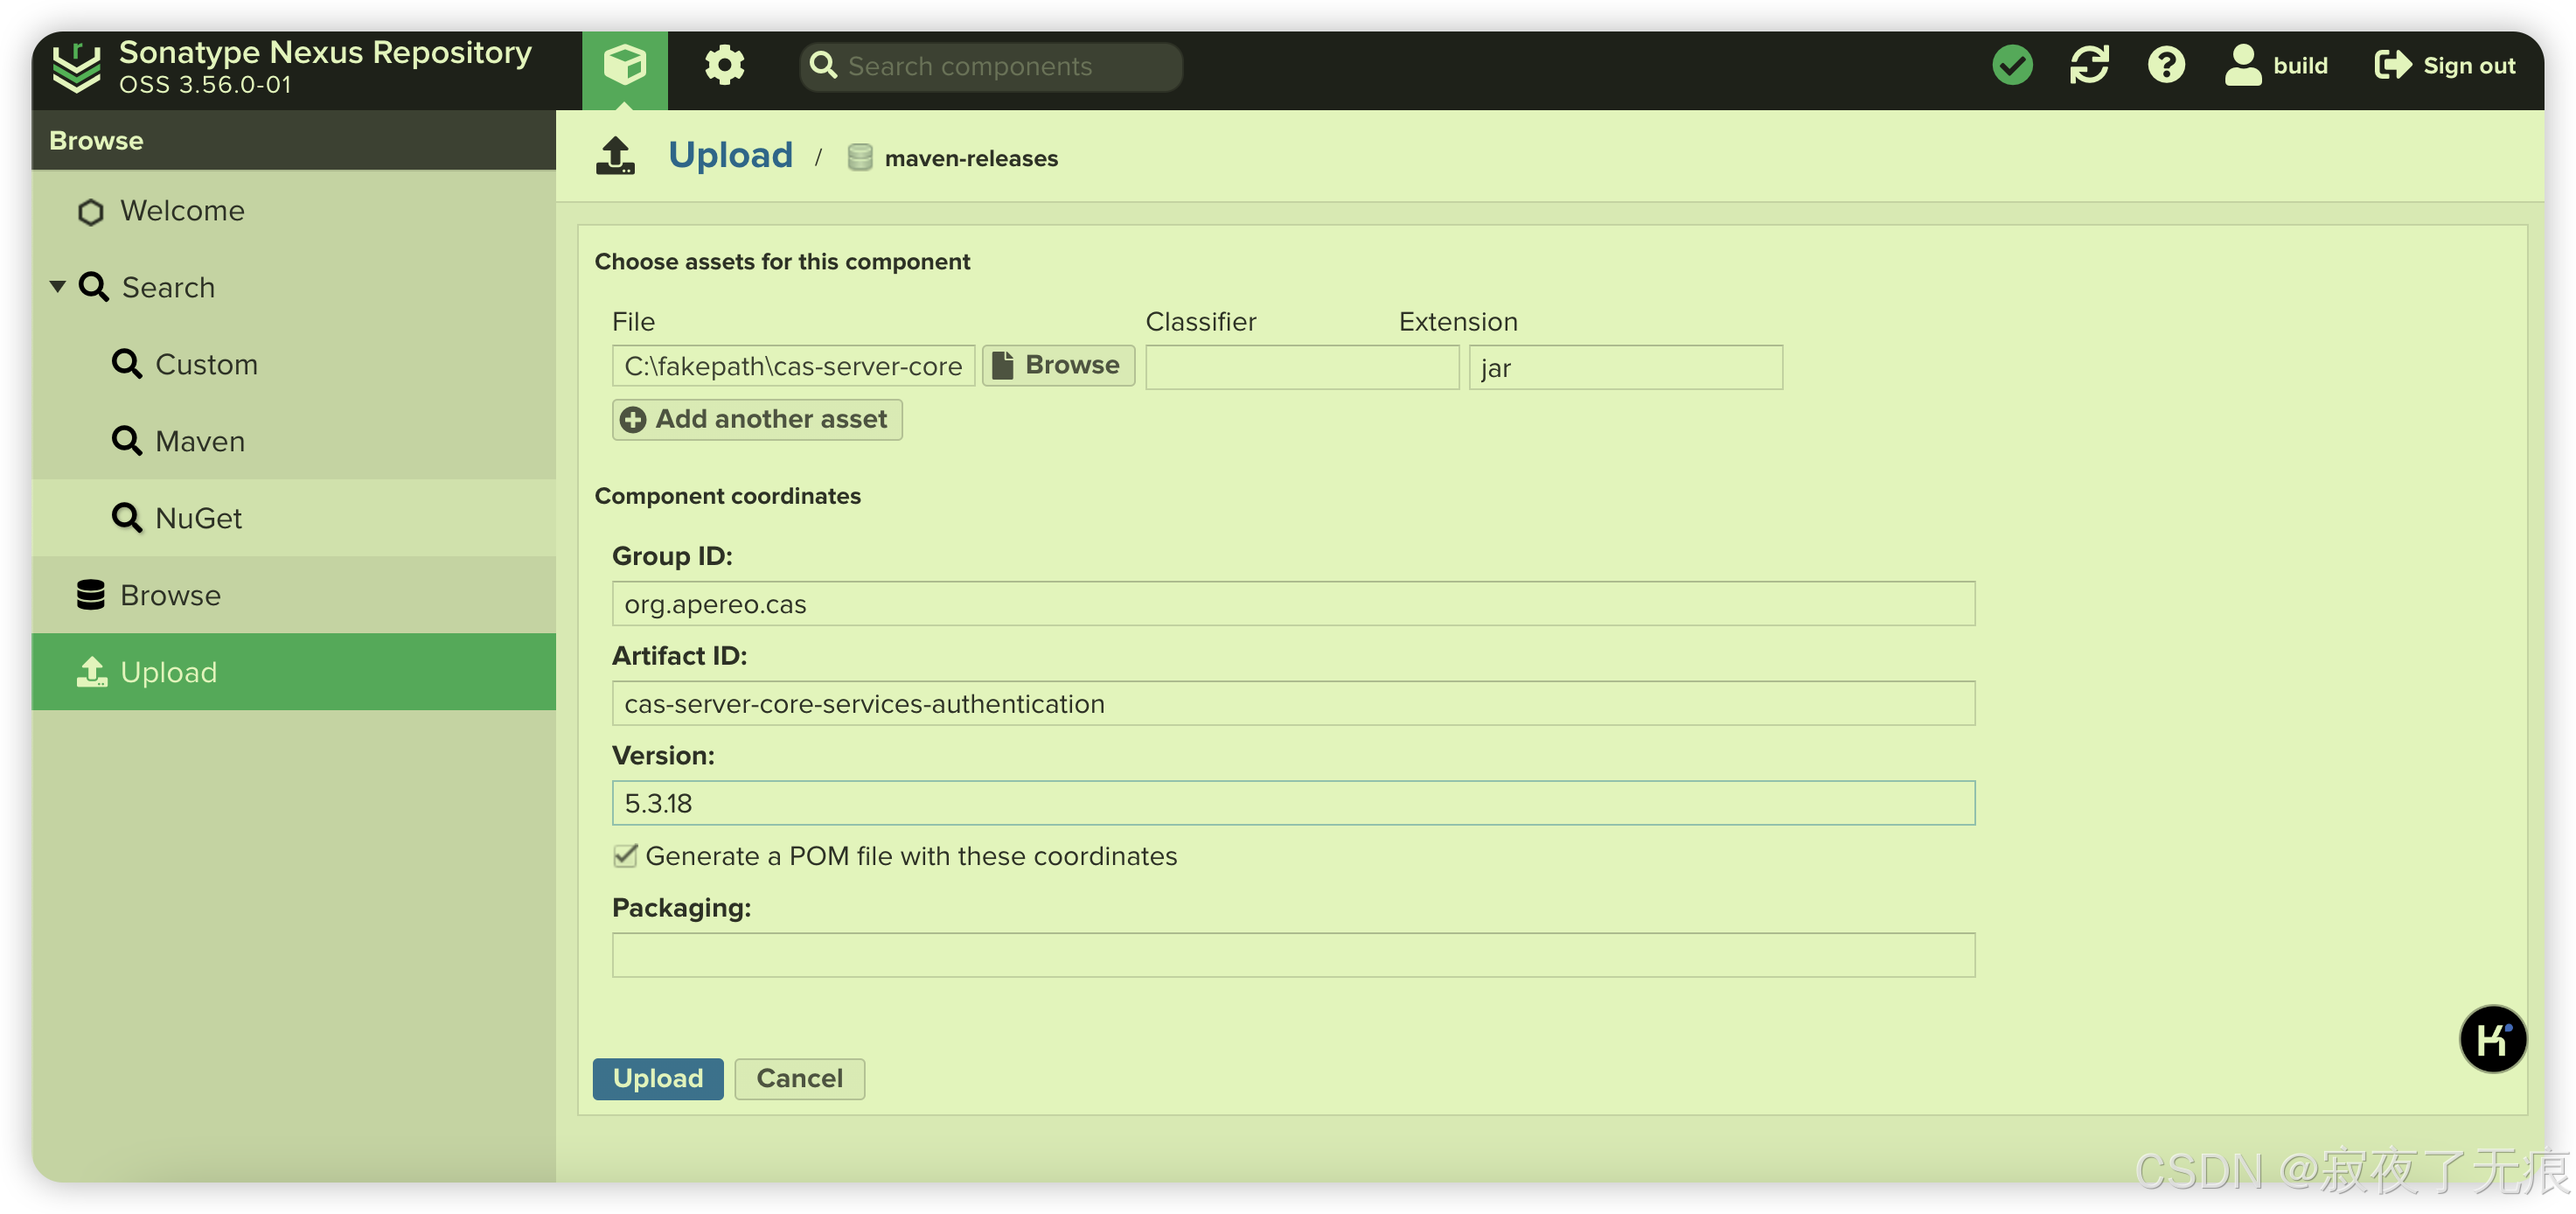Open Server administration gear icon
This screenshot has width=2576, height=1214.
[724, 66]
